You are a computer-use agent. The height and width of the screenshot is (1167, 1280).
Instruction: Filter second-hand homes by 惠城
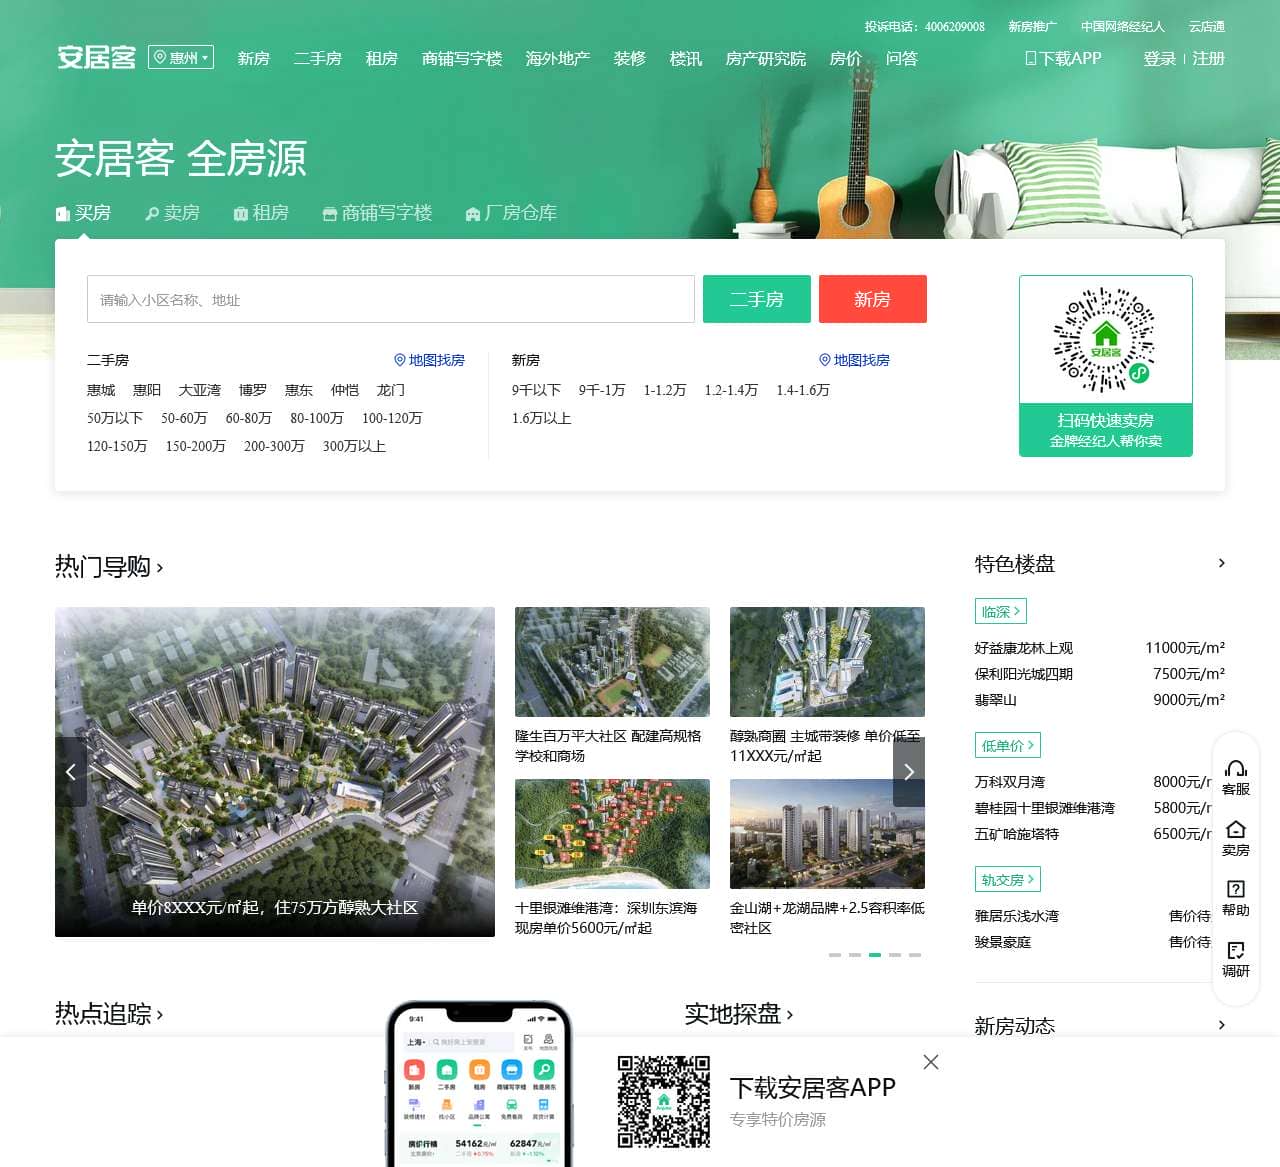[x=101, y=390]
